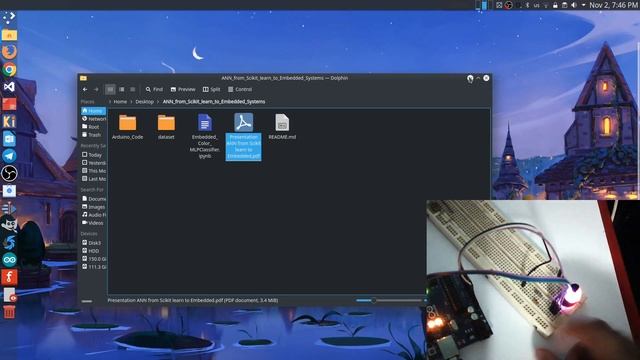Open the KDE application launcher
This screenshot has height=360, width=640.
pos(9,17)
